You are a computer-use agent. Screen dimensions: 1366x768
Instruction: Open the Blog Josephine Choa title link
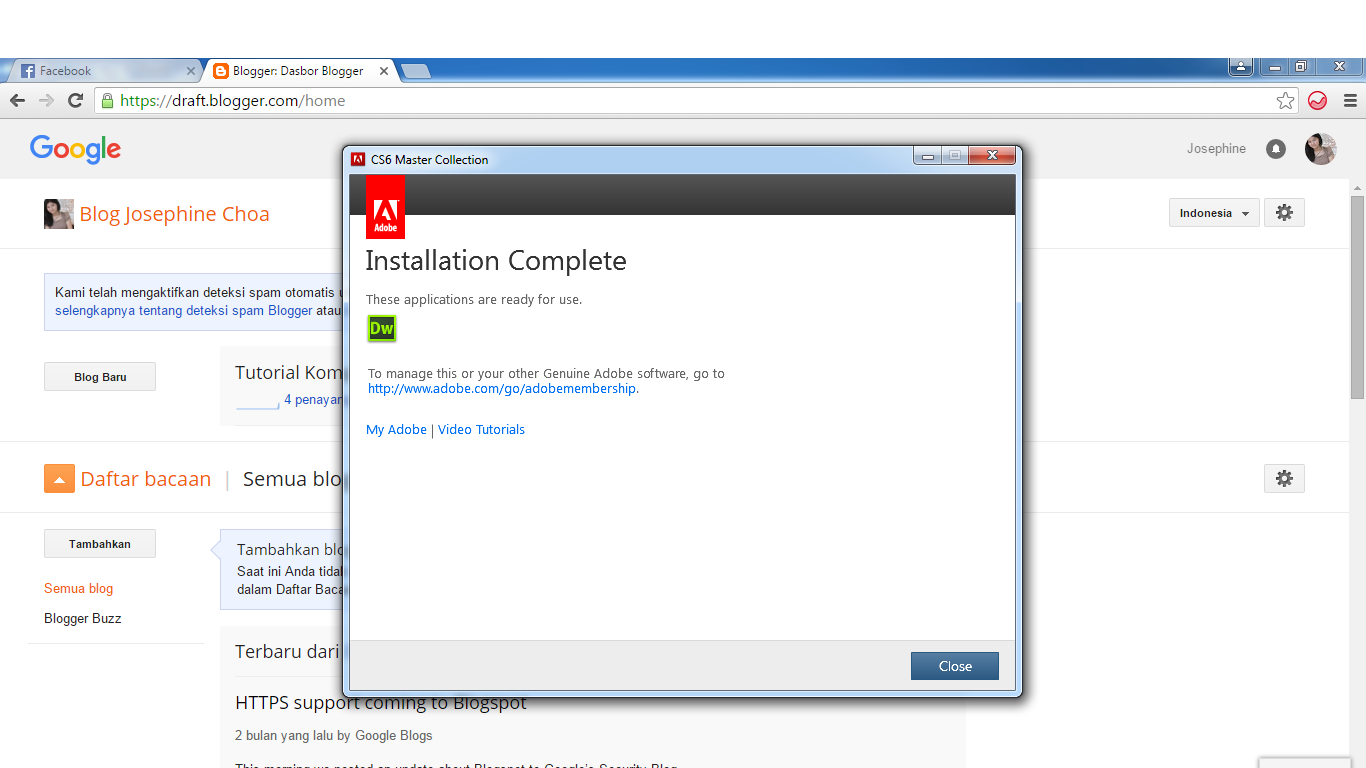[174, 214]
